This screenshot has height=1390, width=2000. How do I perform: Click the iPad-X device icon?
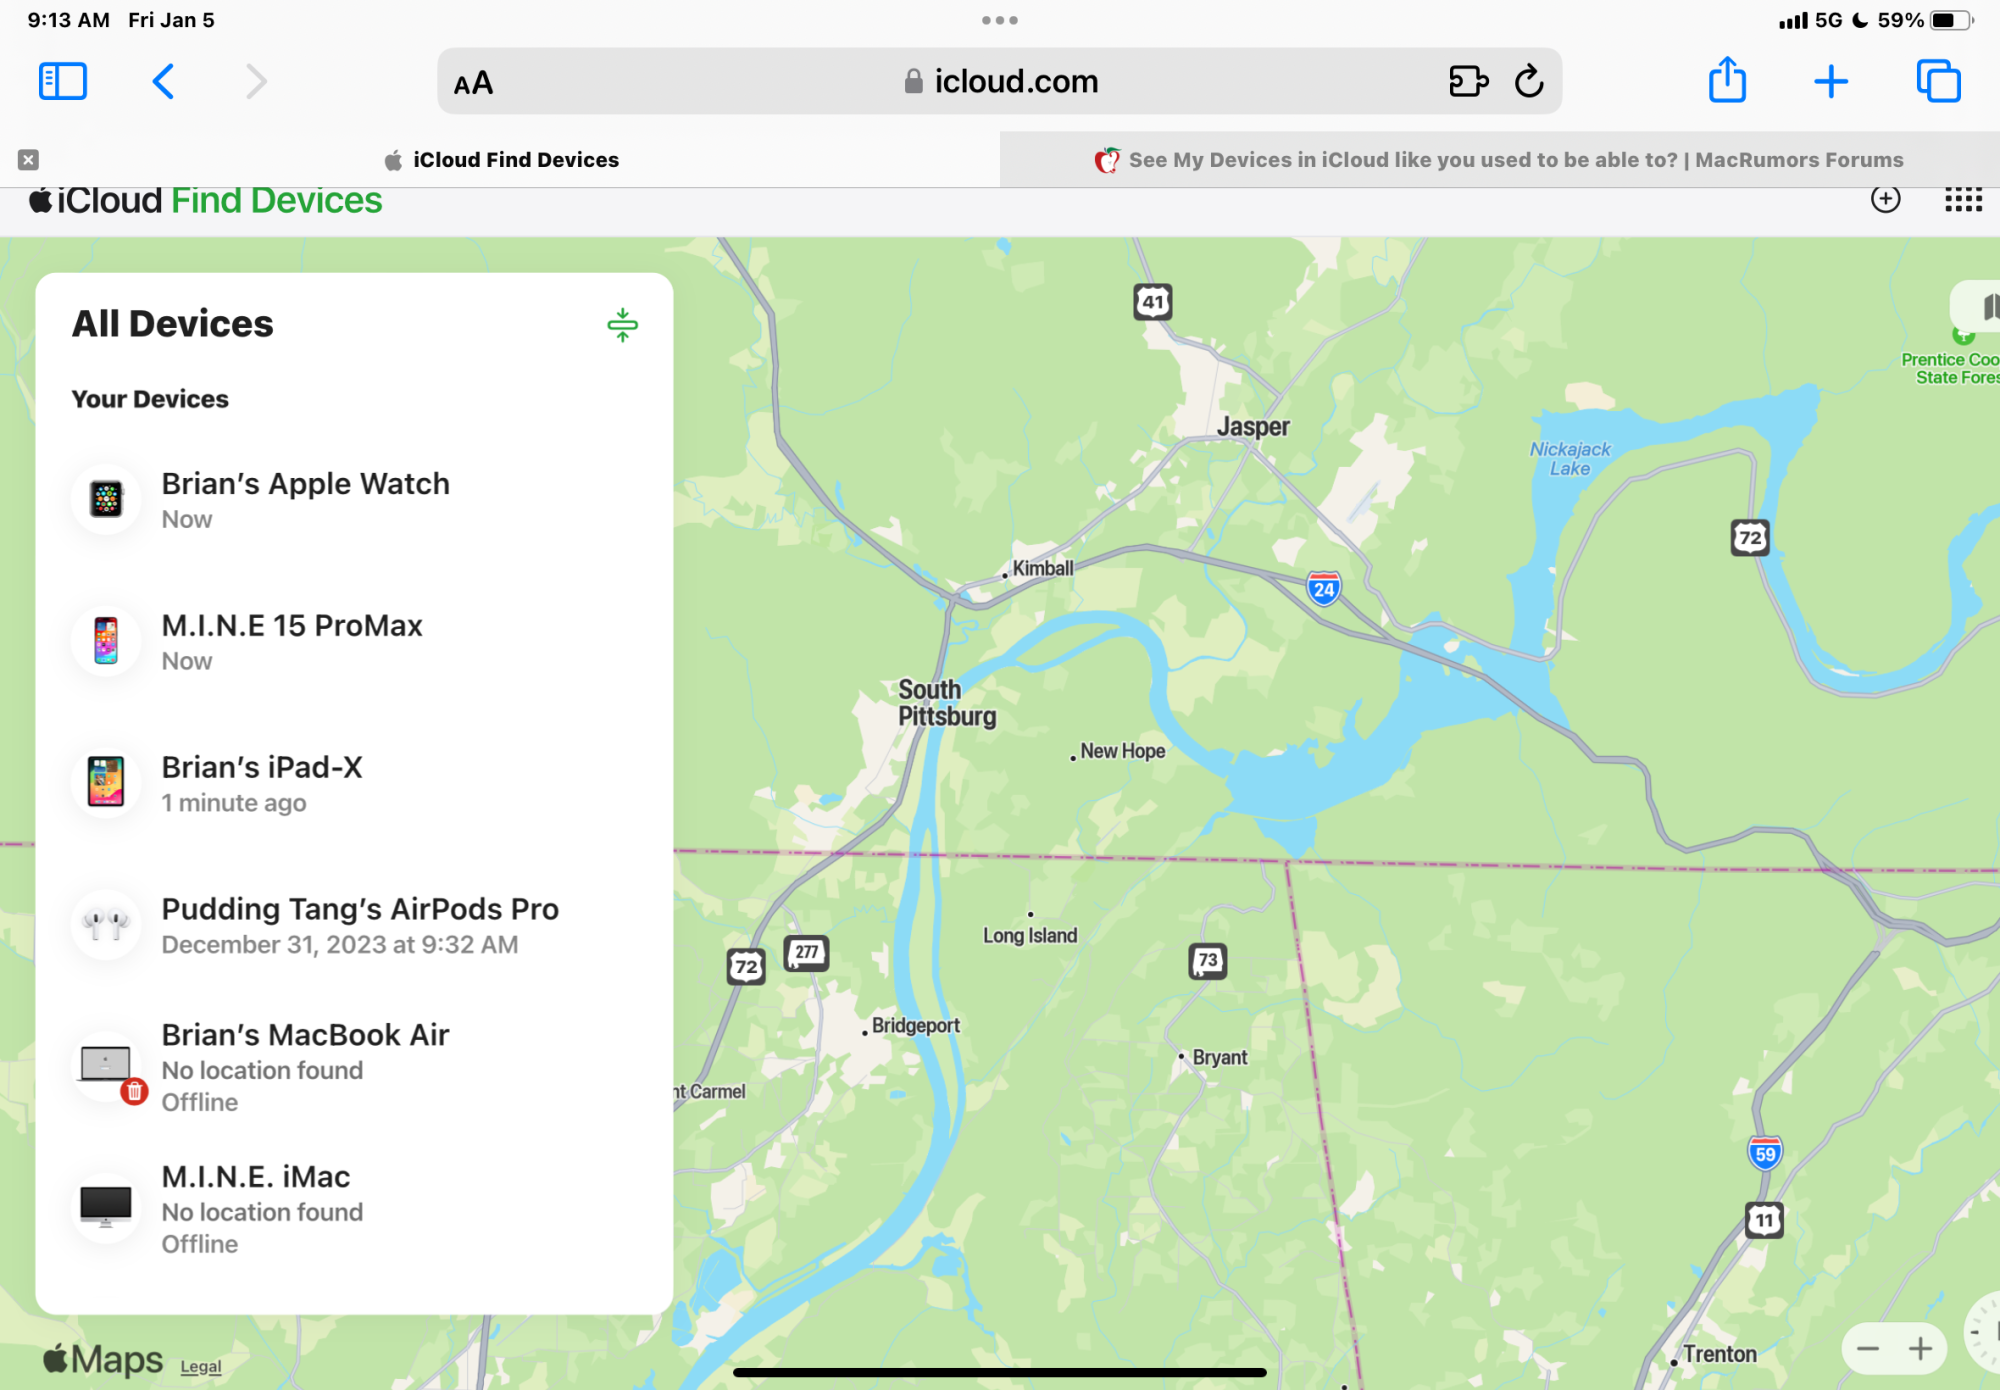(106, 783)
